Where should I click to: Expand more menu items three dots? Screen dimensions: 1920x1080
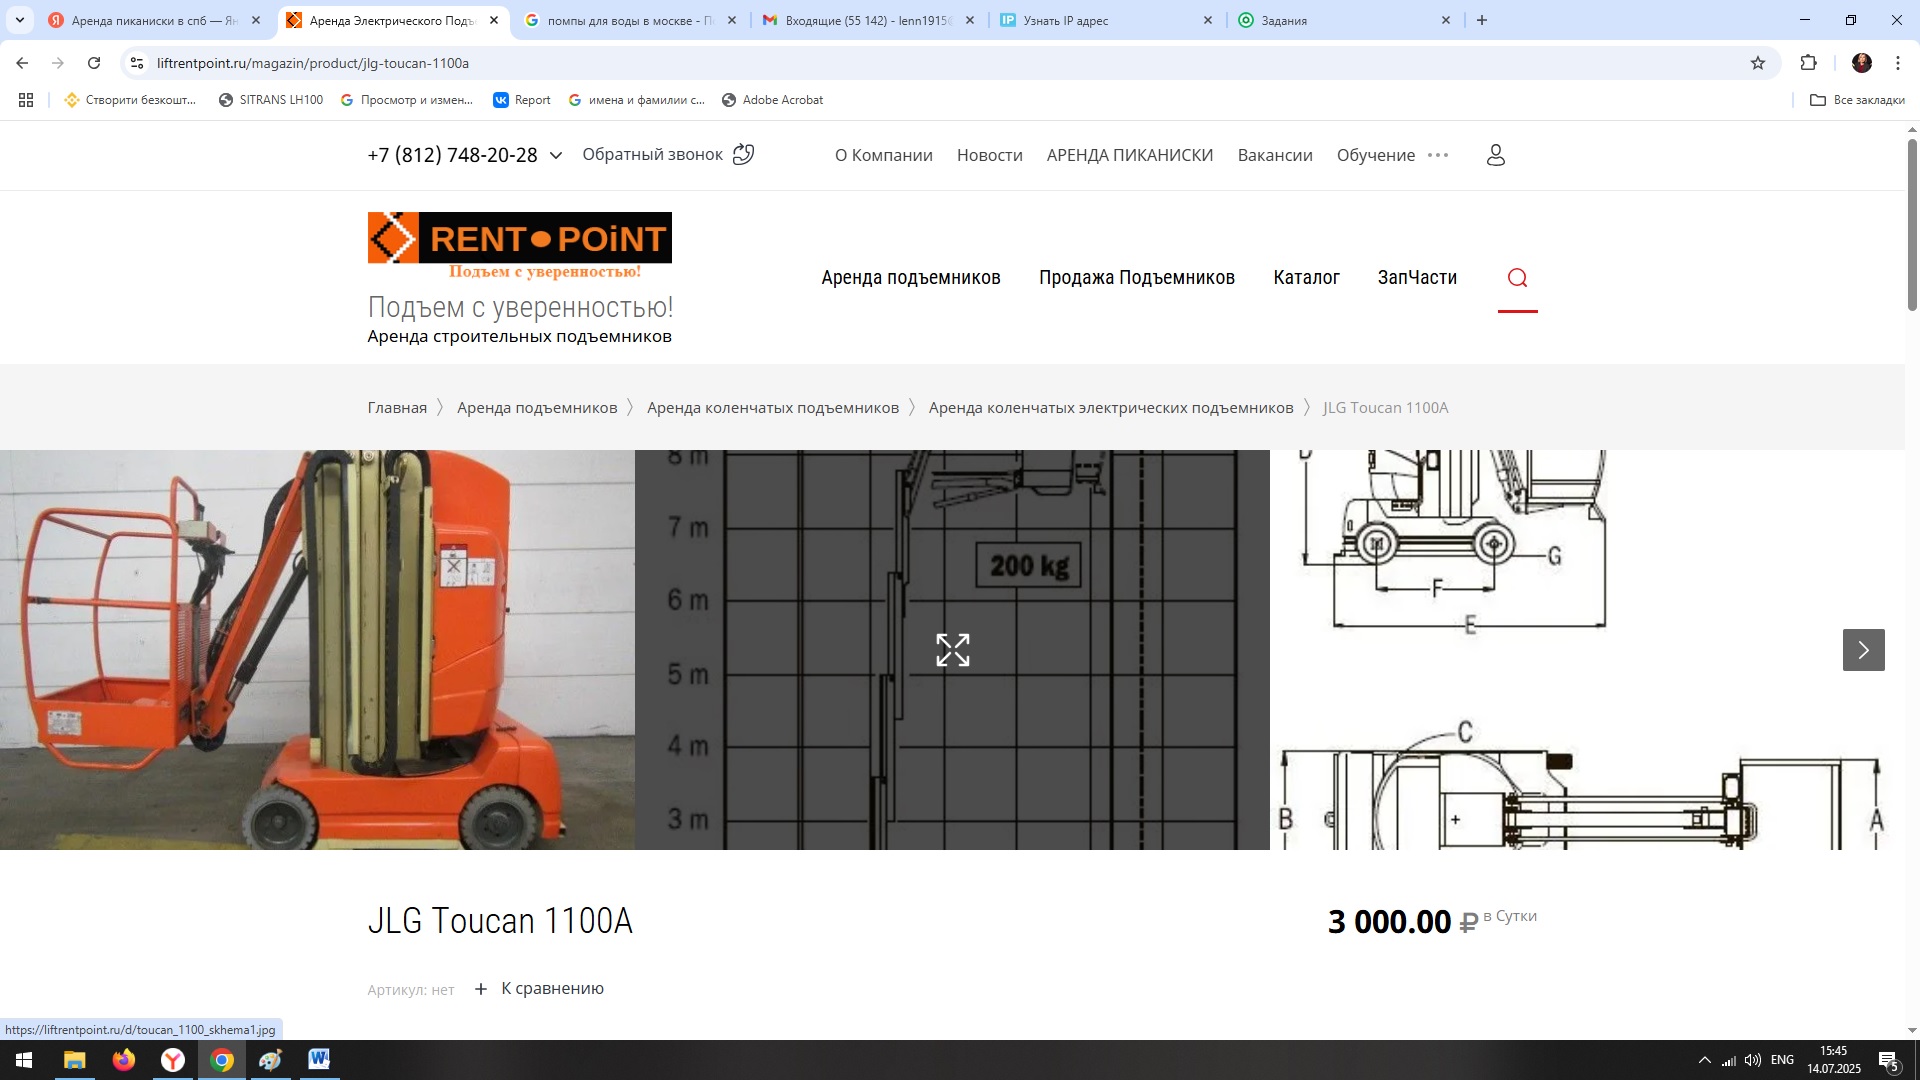click(1438, 155)
